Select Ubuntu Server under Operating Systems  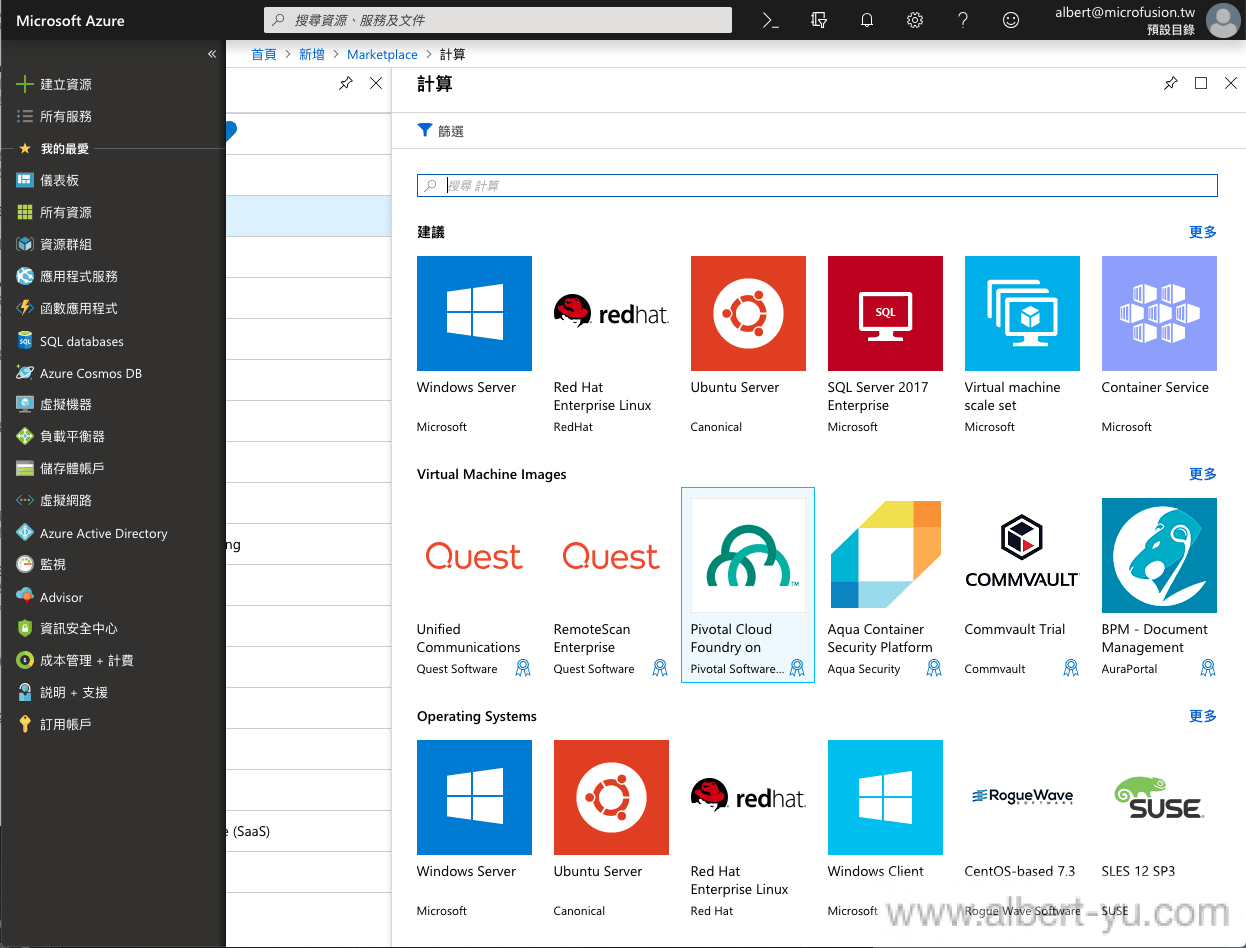(x=611, y=830)
